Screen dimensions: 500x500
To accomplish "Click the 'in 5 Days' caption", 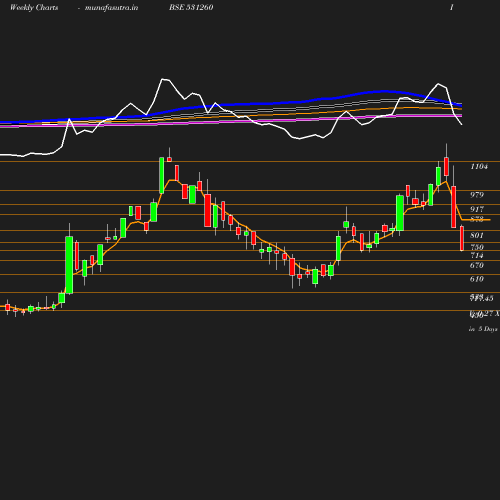I will coord(483,329).
